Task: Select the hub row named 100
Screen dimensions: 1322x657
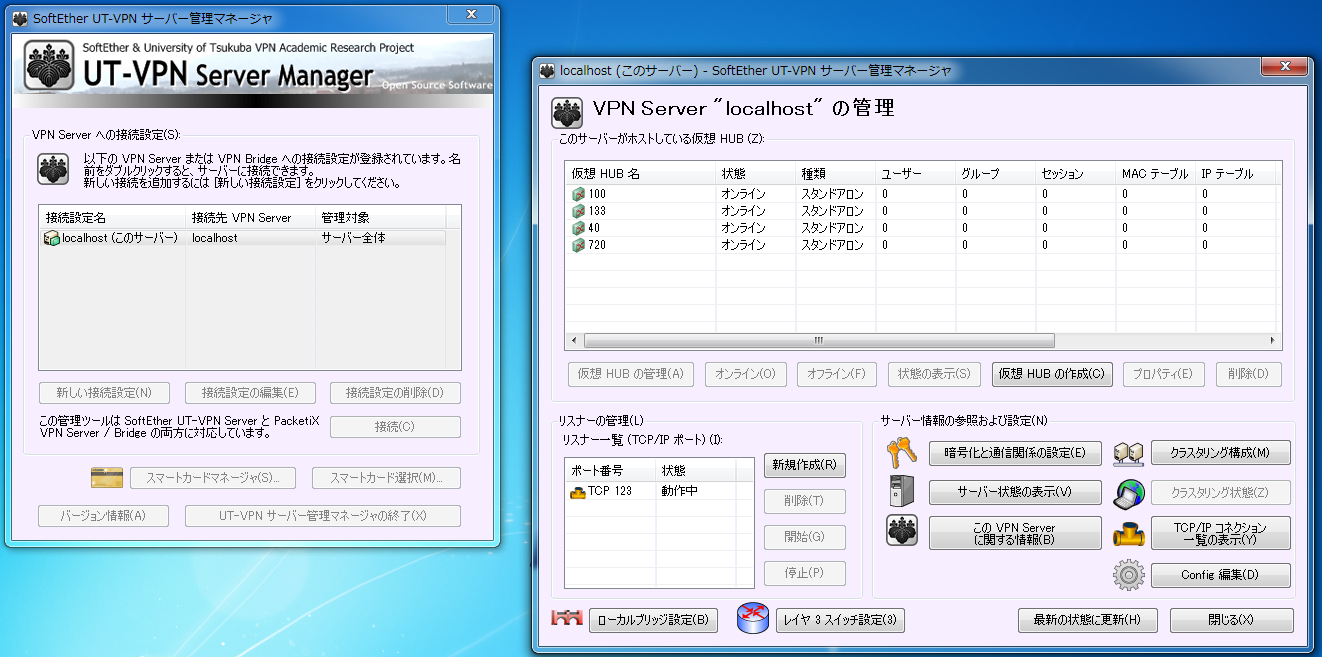Action: coord(922,194)
